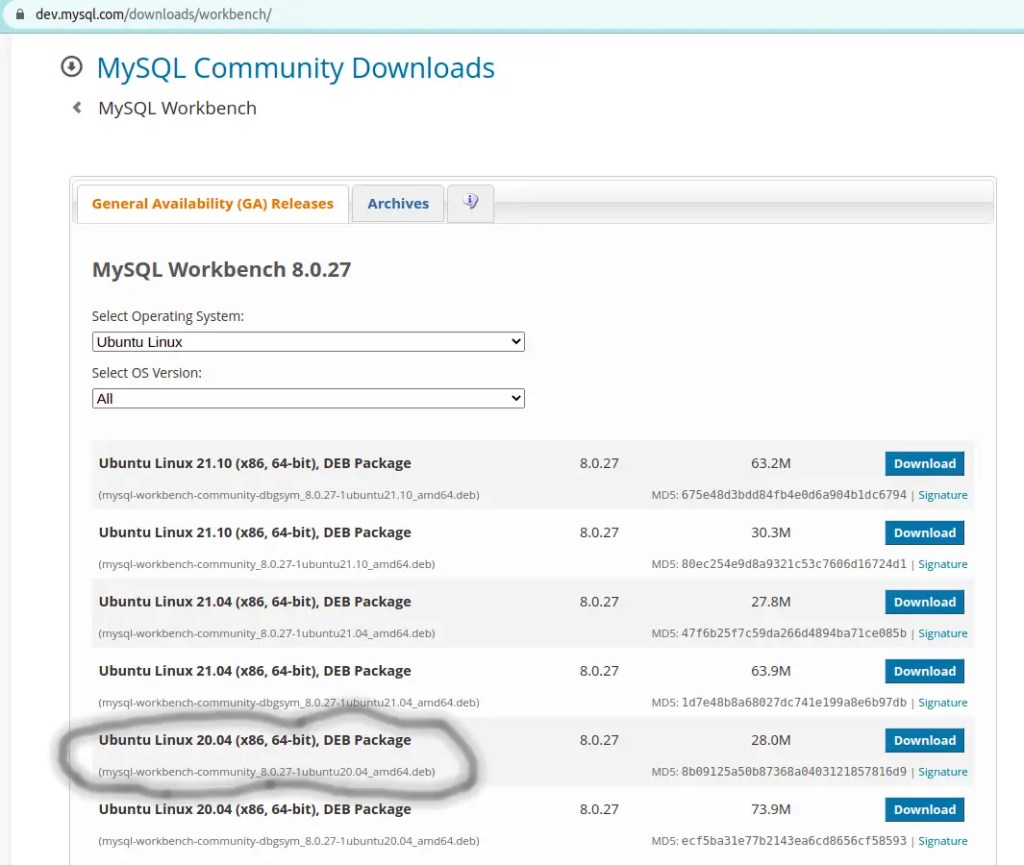This screenshot has height=865, width=1024.
Task: Click the 30.3M file size value
Action: click(771, 533)
